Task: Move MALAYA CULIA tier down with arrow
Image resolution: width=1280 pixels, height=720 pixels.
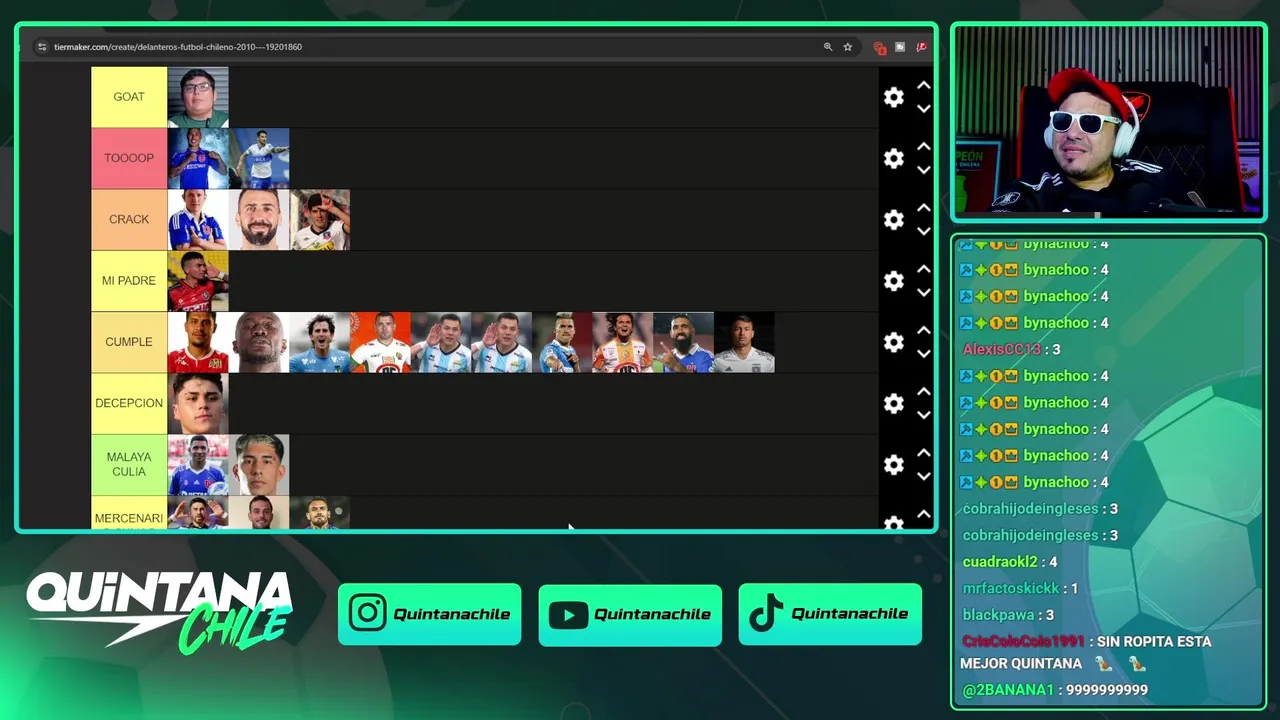Action: 924,475
